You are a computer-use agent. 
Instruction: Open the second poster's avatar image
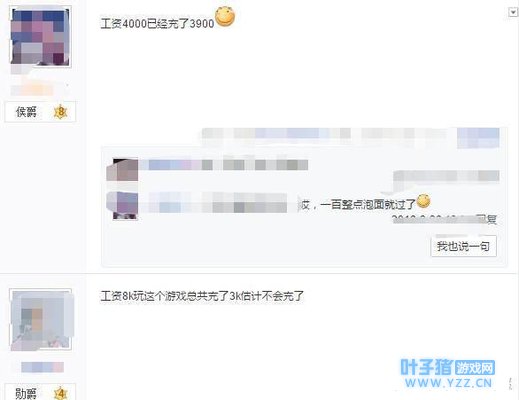click(x=41, y=319)
